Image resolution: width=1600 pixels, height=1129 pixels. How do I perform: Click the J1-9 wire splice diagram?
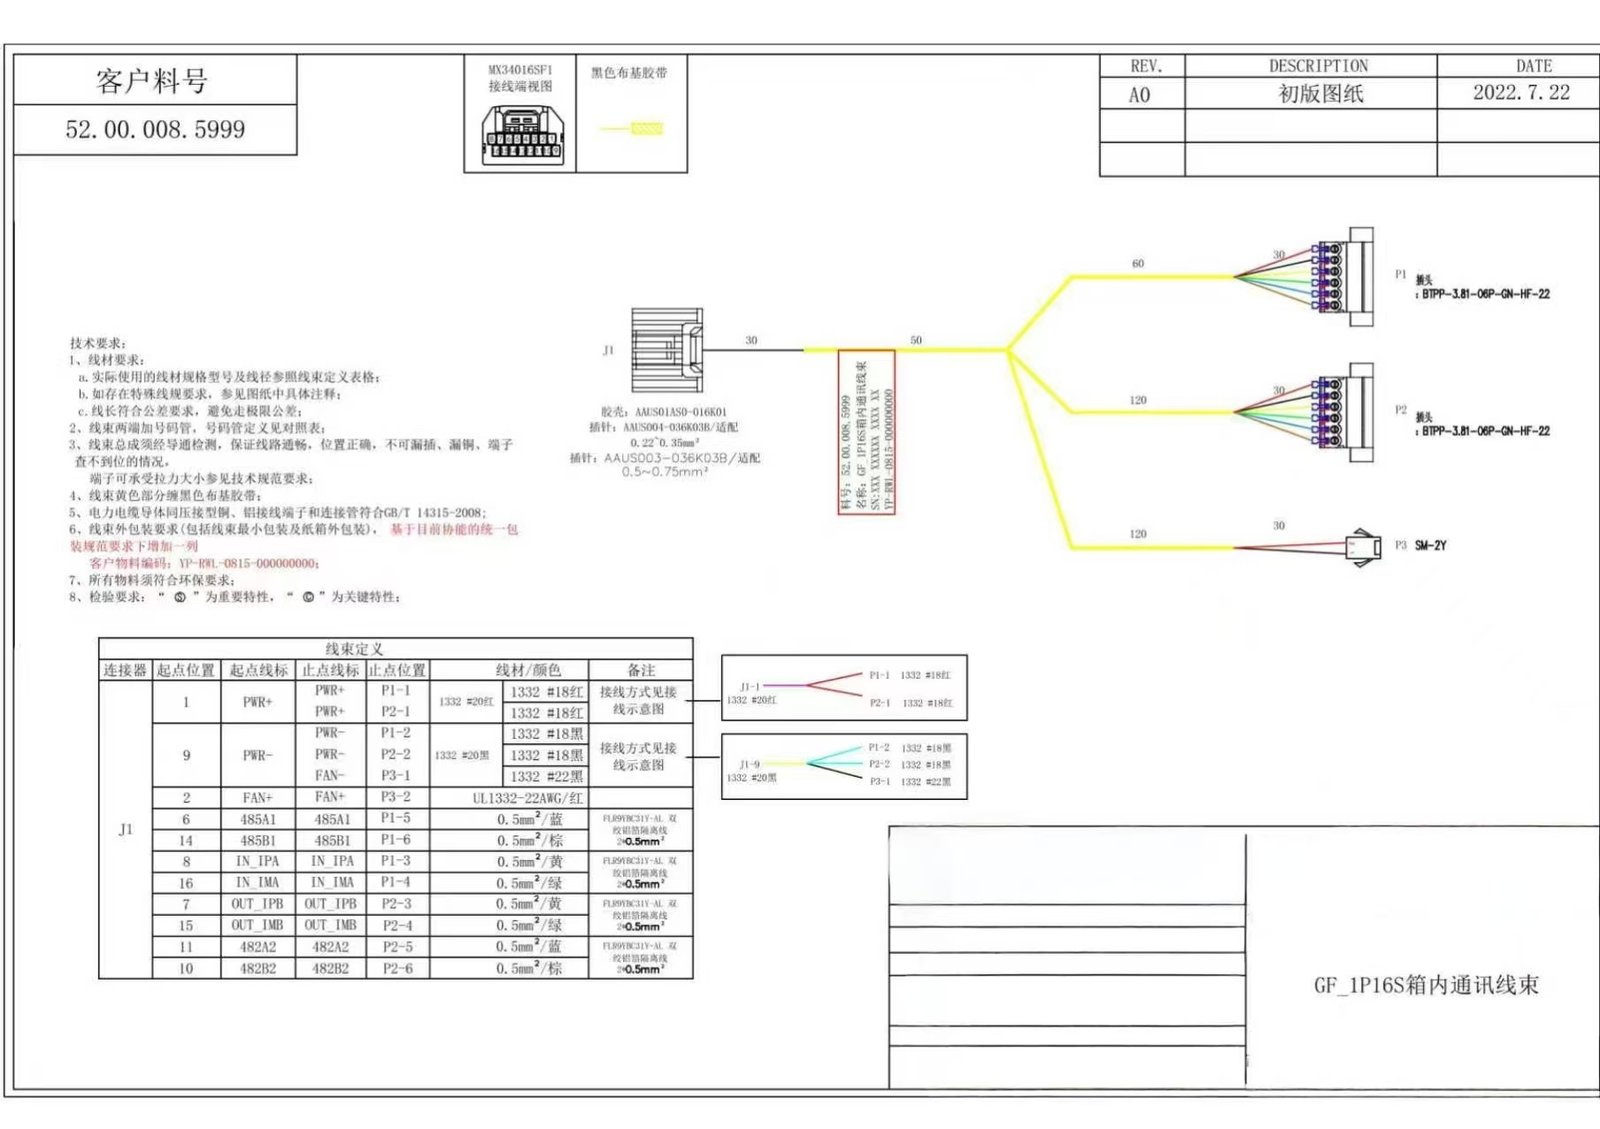point(844,765)
